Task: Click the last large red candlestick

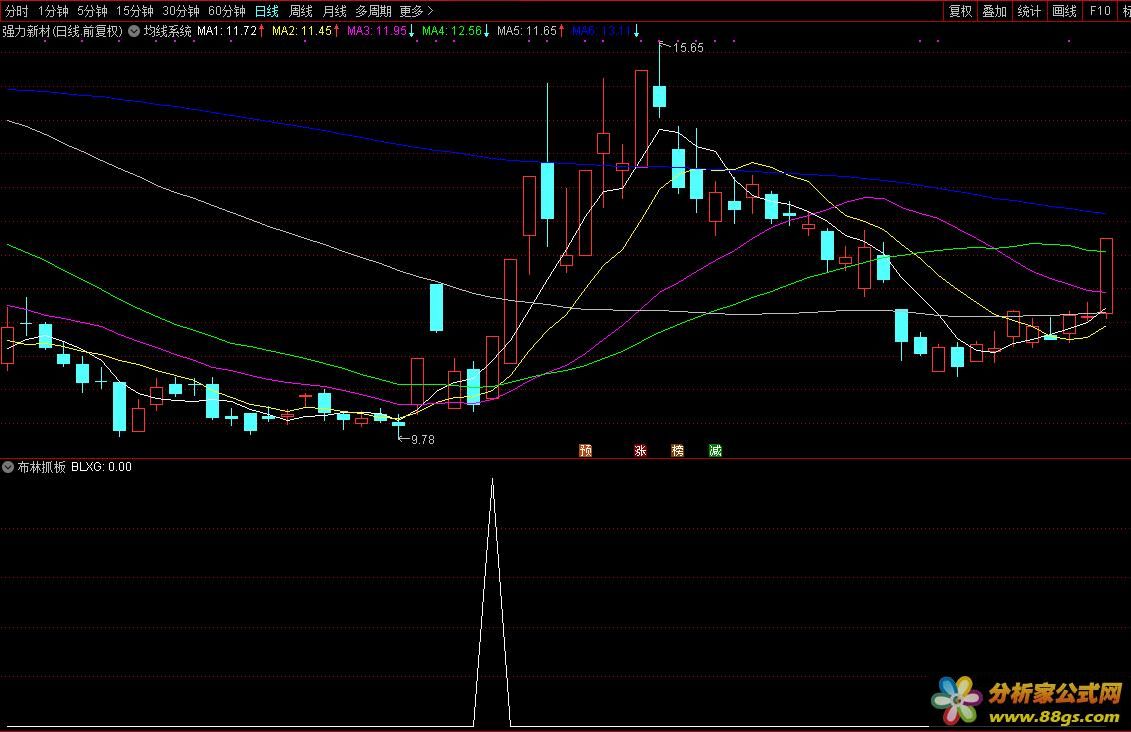Action: (1106, 275)
